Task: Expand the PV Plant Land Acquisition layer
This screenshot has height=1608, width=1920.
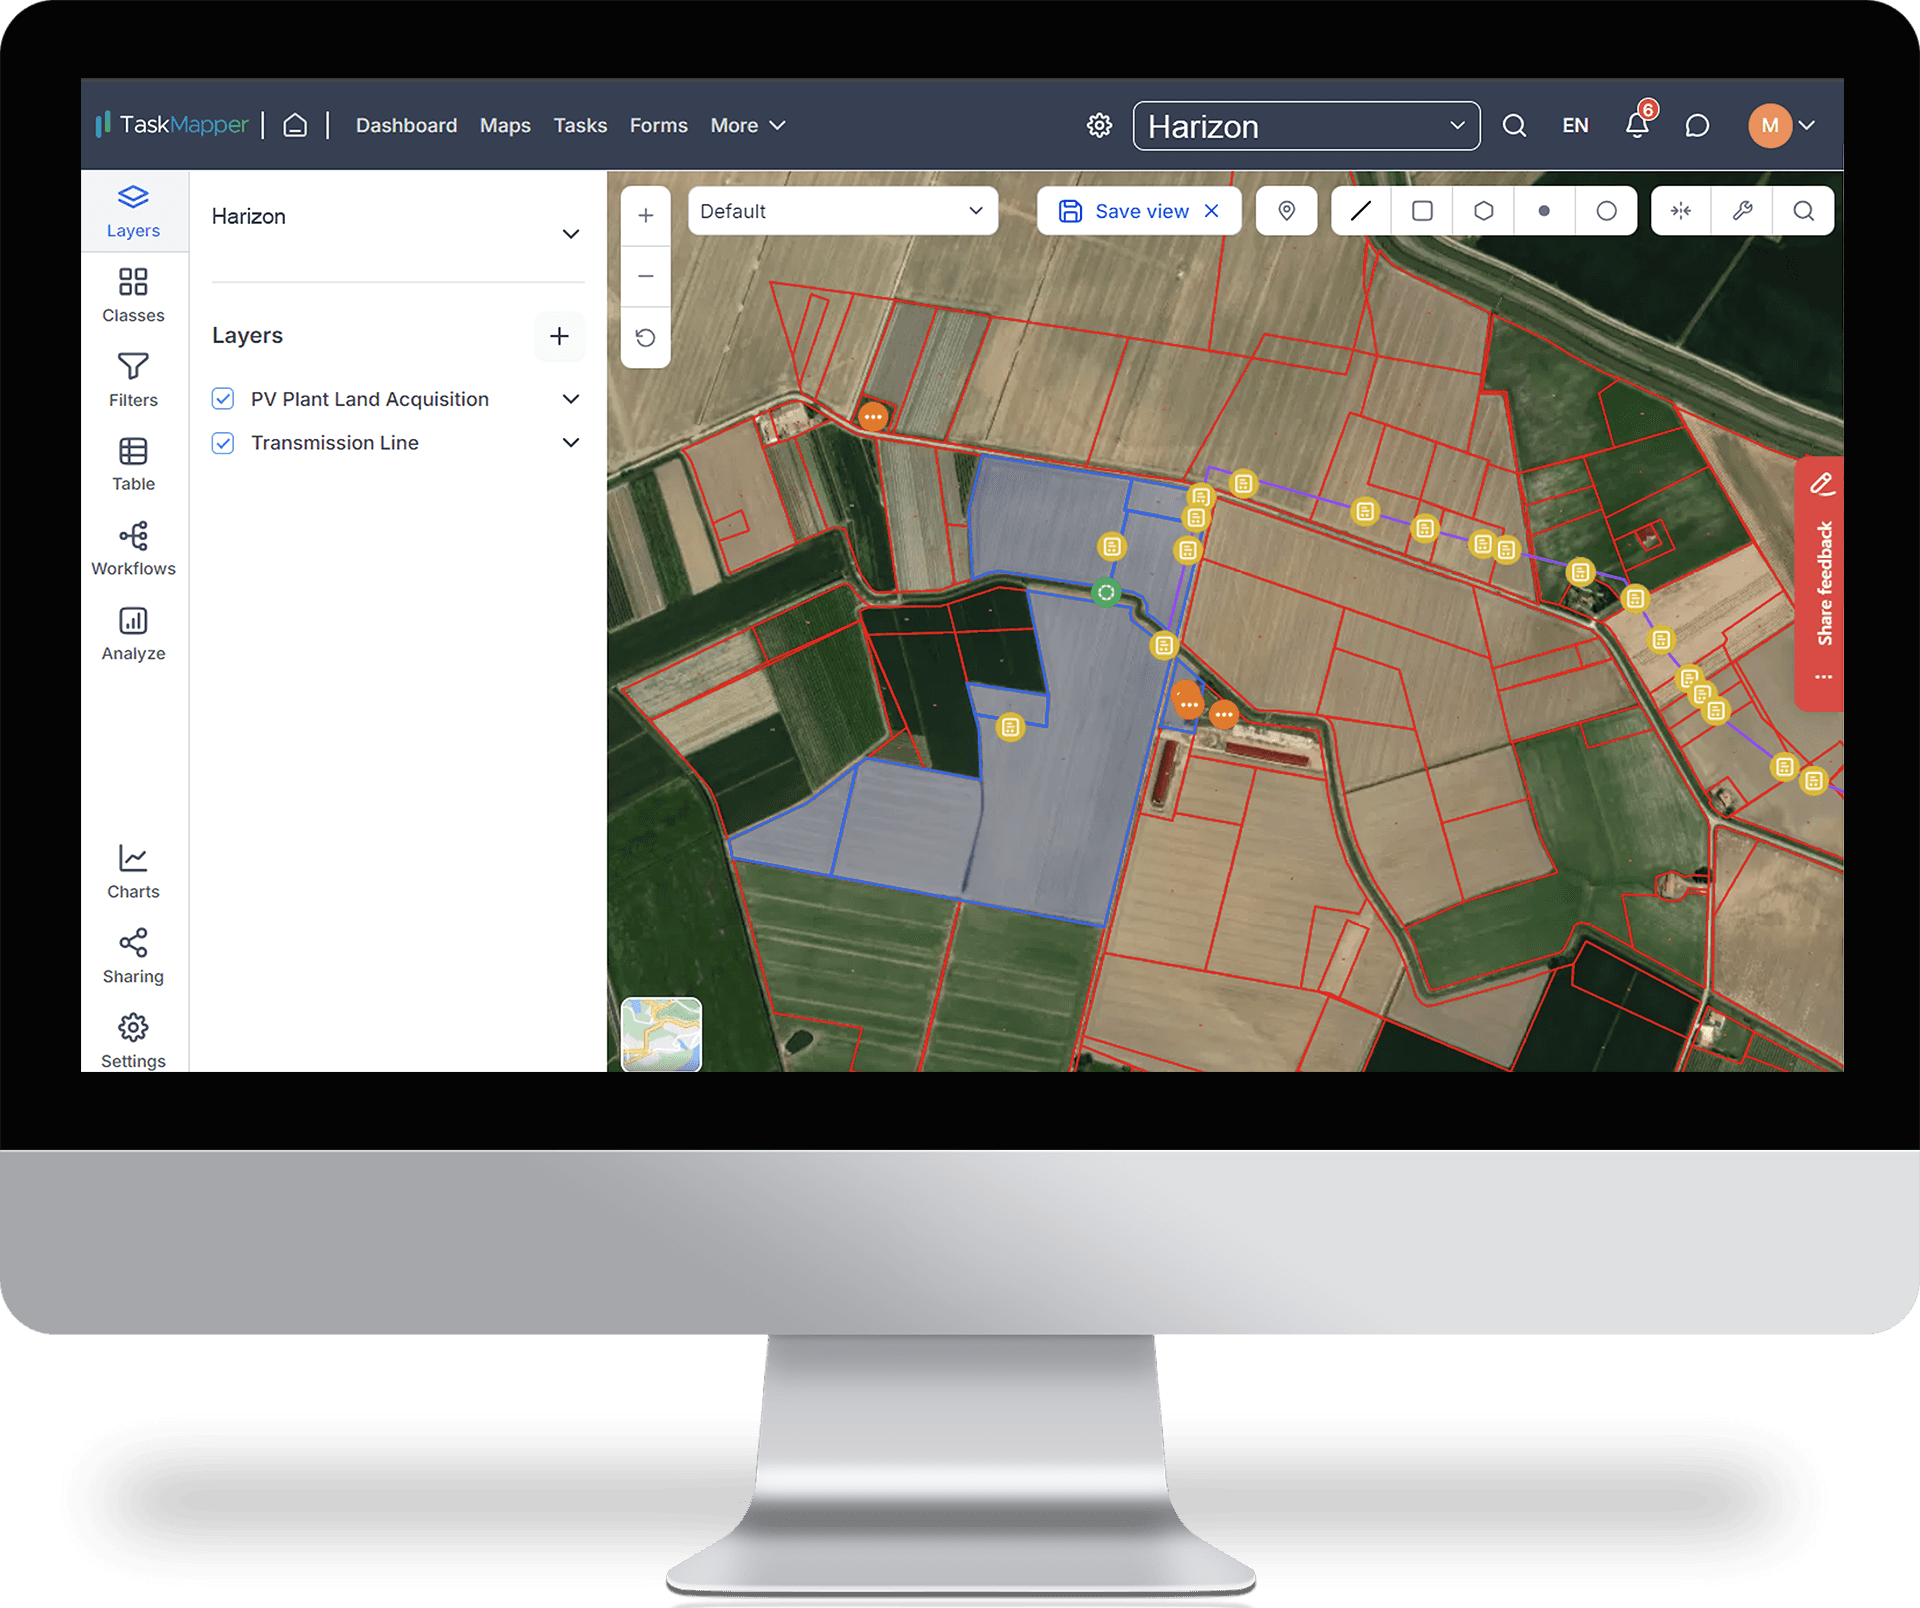Action: 571,399
